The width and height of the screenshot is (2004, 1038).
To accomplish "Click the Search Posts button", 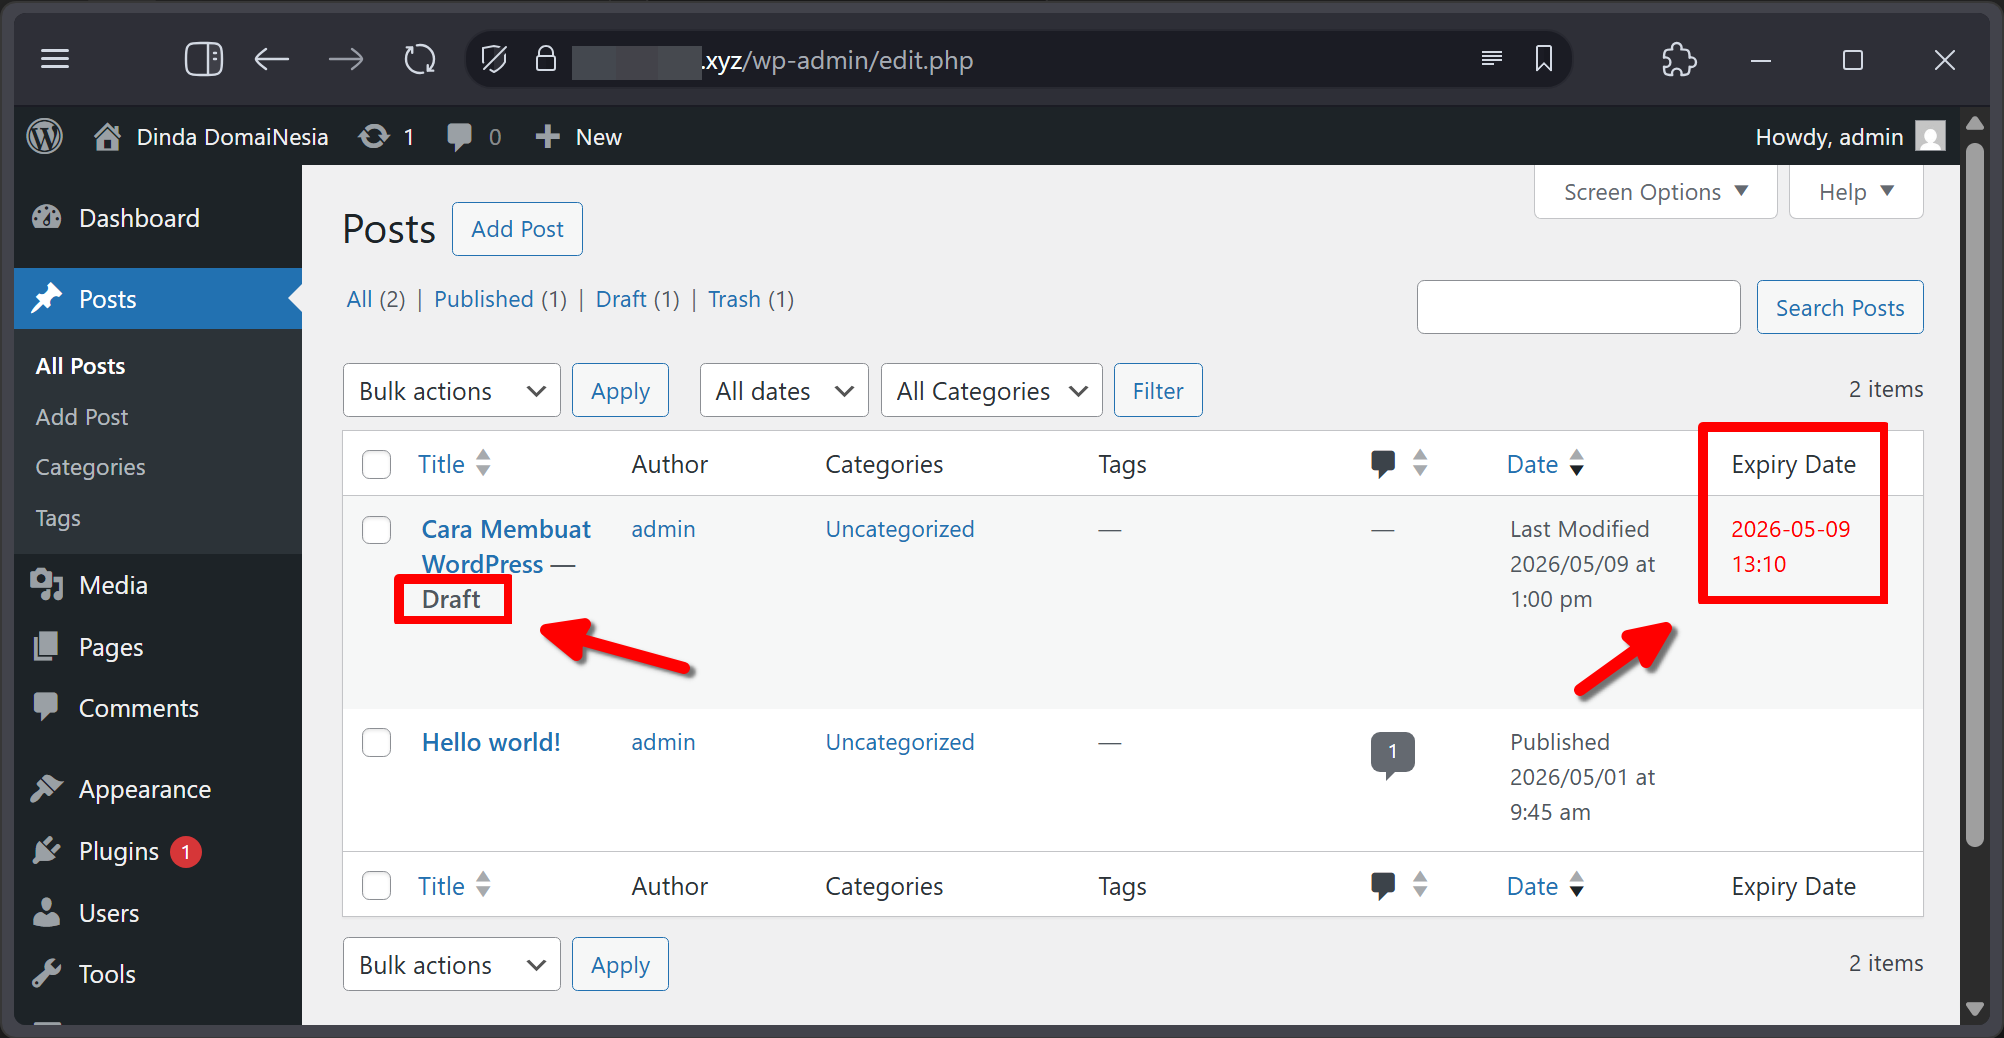I will [1840, 307].
